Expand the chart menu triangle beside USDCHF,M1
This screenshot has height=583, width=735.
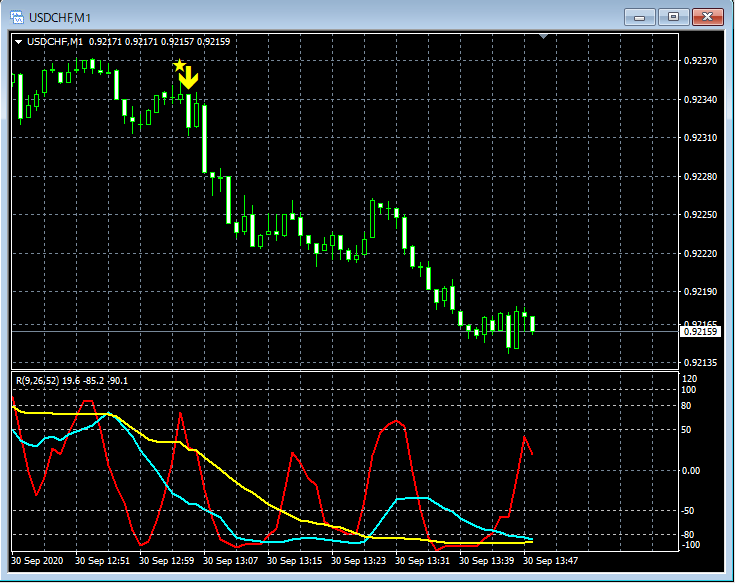(19, 42)
